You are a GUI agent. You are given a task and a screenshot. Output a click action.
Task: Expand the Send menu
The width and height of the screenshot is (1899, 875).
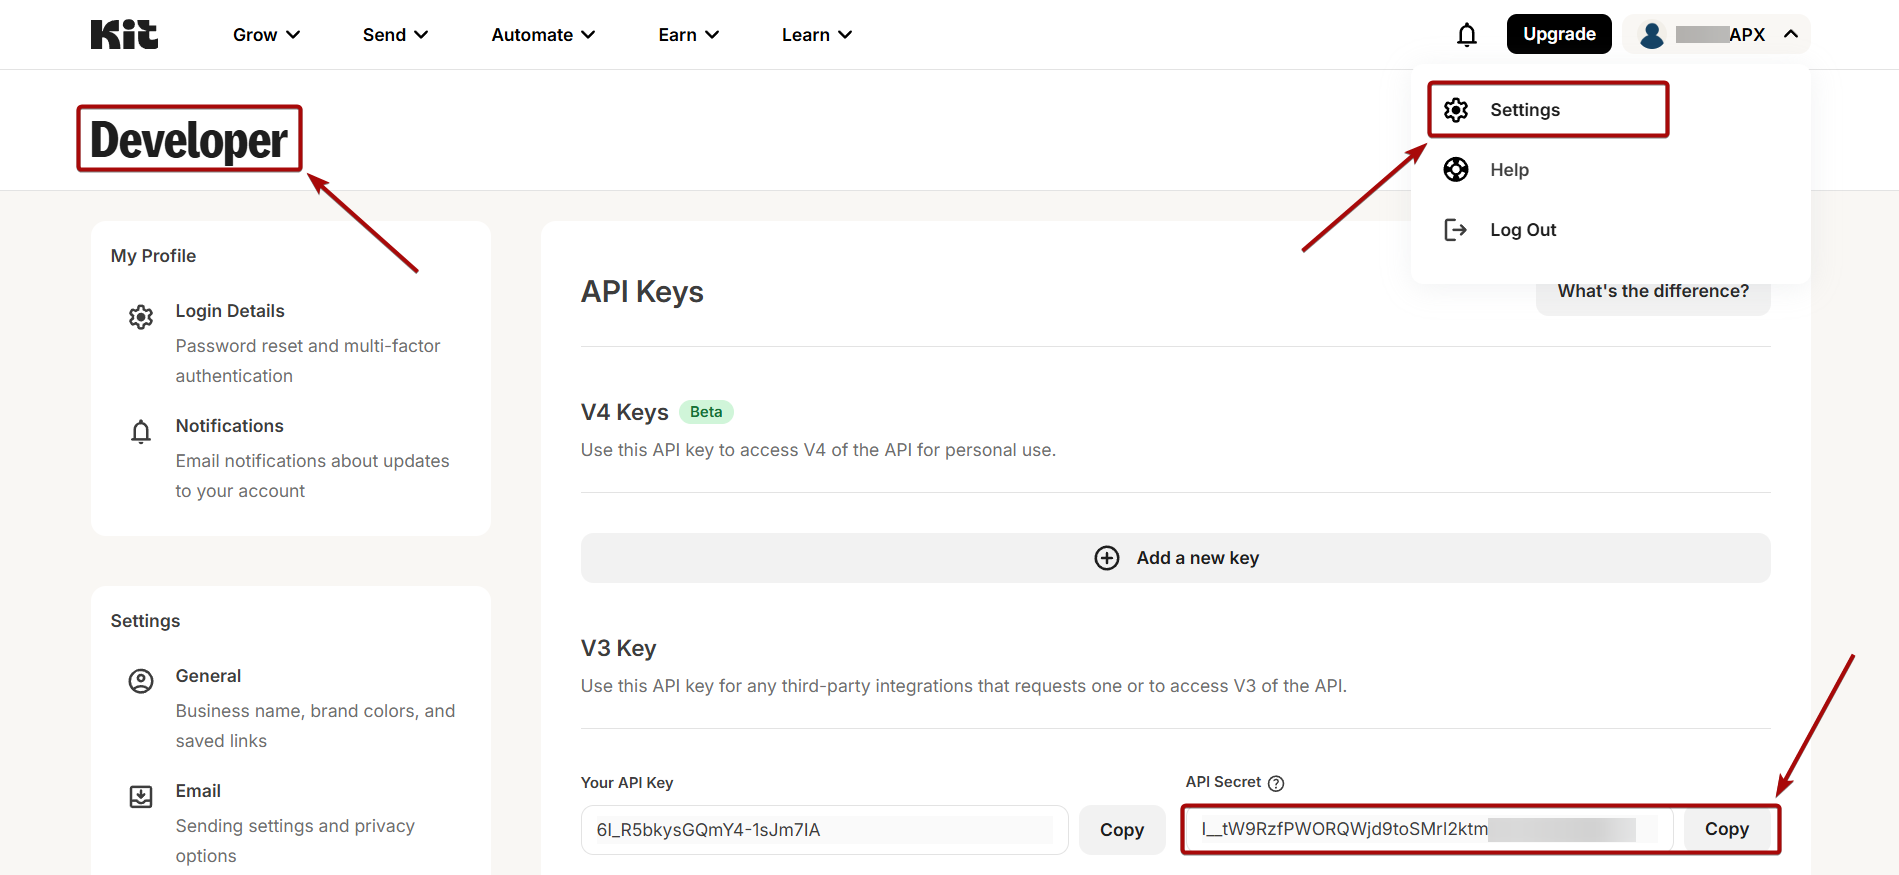tap(395, 35)
